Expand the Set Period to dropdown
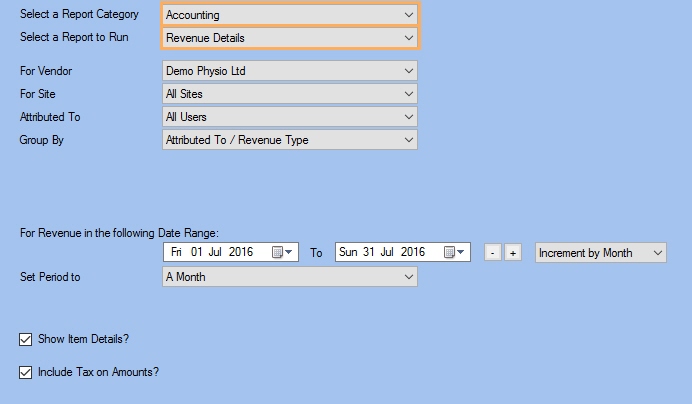Image resolution: width=692 pixels, height=404 pixels. (290, 277)
